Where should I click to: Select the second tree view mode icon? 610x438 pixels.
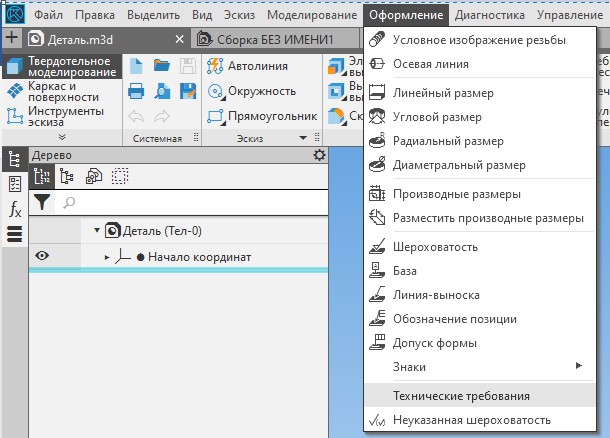(x=67, y=176)
